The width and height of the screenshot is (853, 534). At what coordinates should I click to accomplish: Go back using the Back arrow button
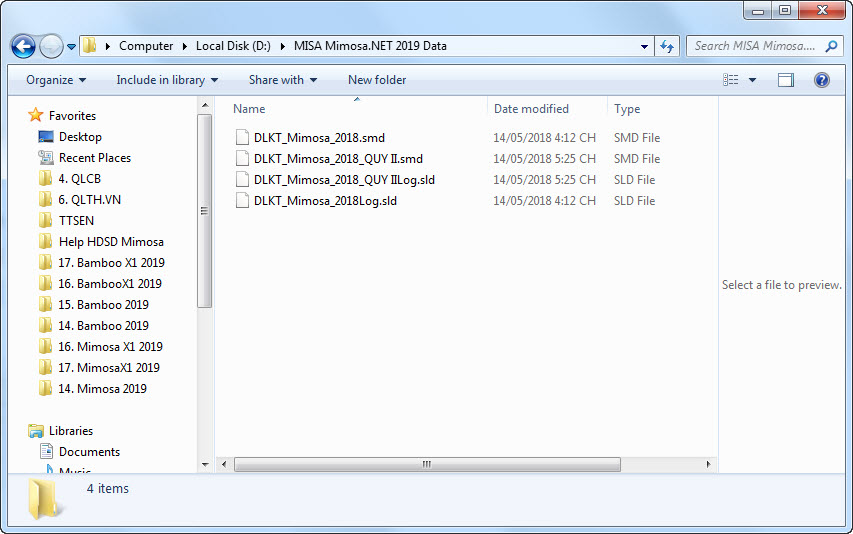[23, 46]
